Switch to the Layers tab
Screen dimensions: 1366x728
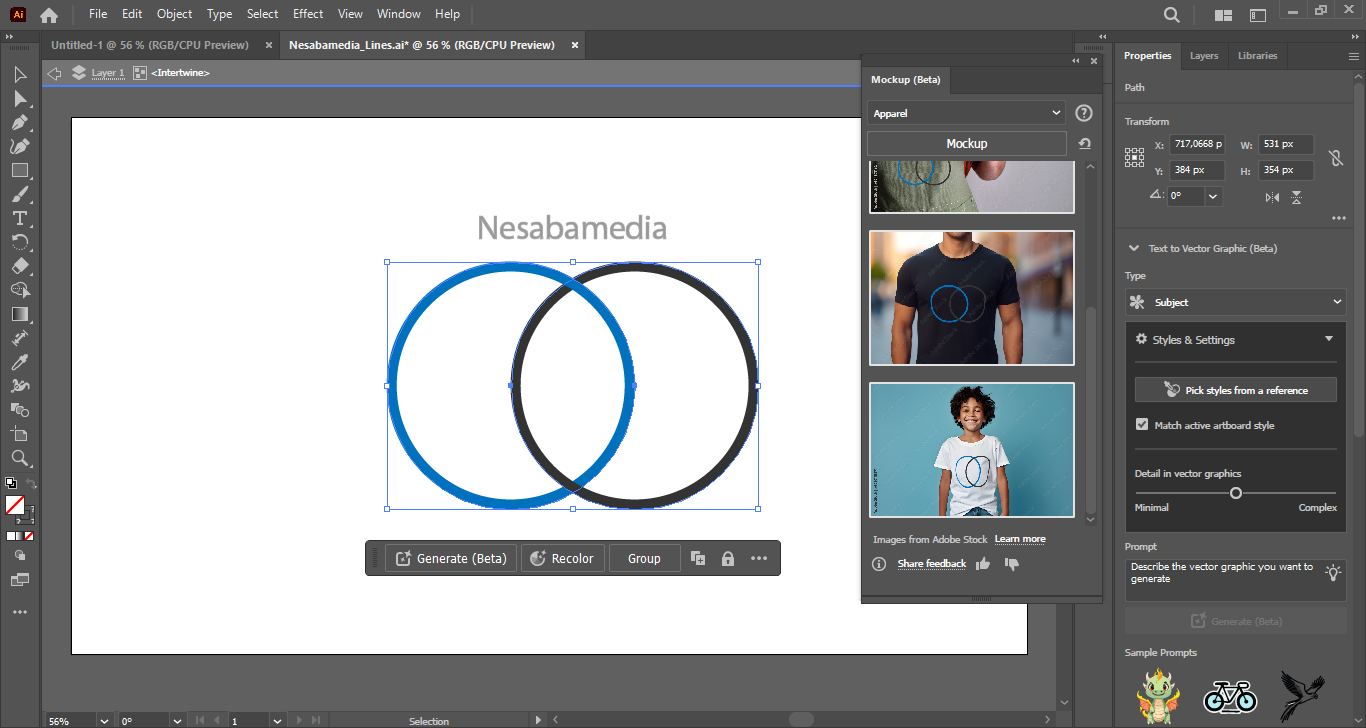(x=1203, y=56)
